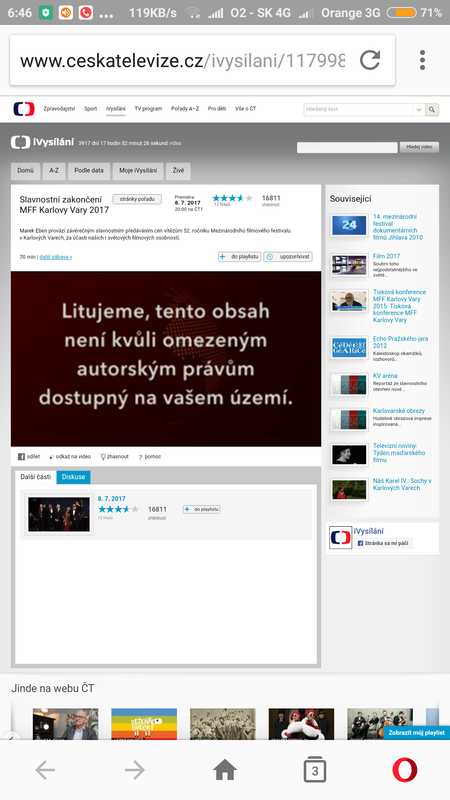Click the ČT24 thumbnail in Související
The image size is (450, 800).
[349, 225]
